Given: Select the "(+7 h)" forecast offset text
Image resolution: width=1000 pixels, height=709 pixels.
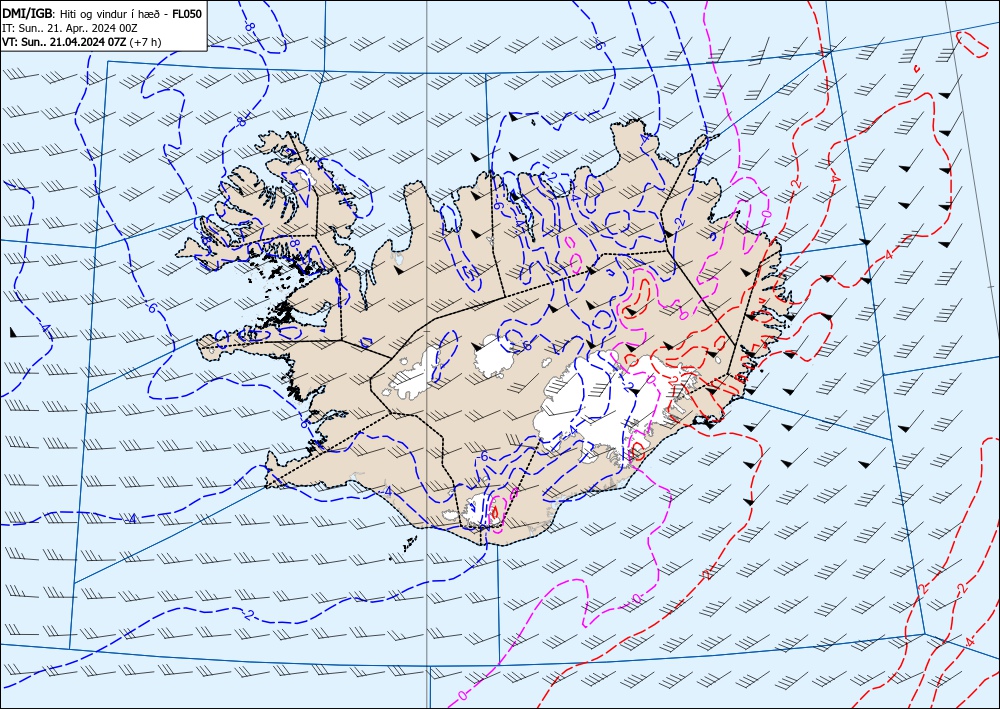Looking at the screenshot, I should point(145,43).
